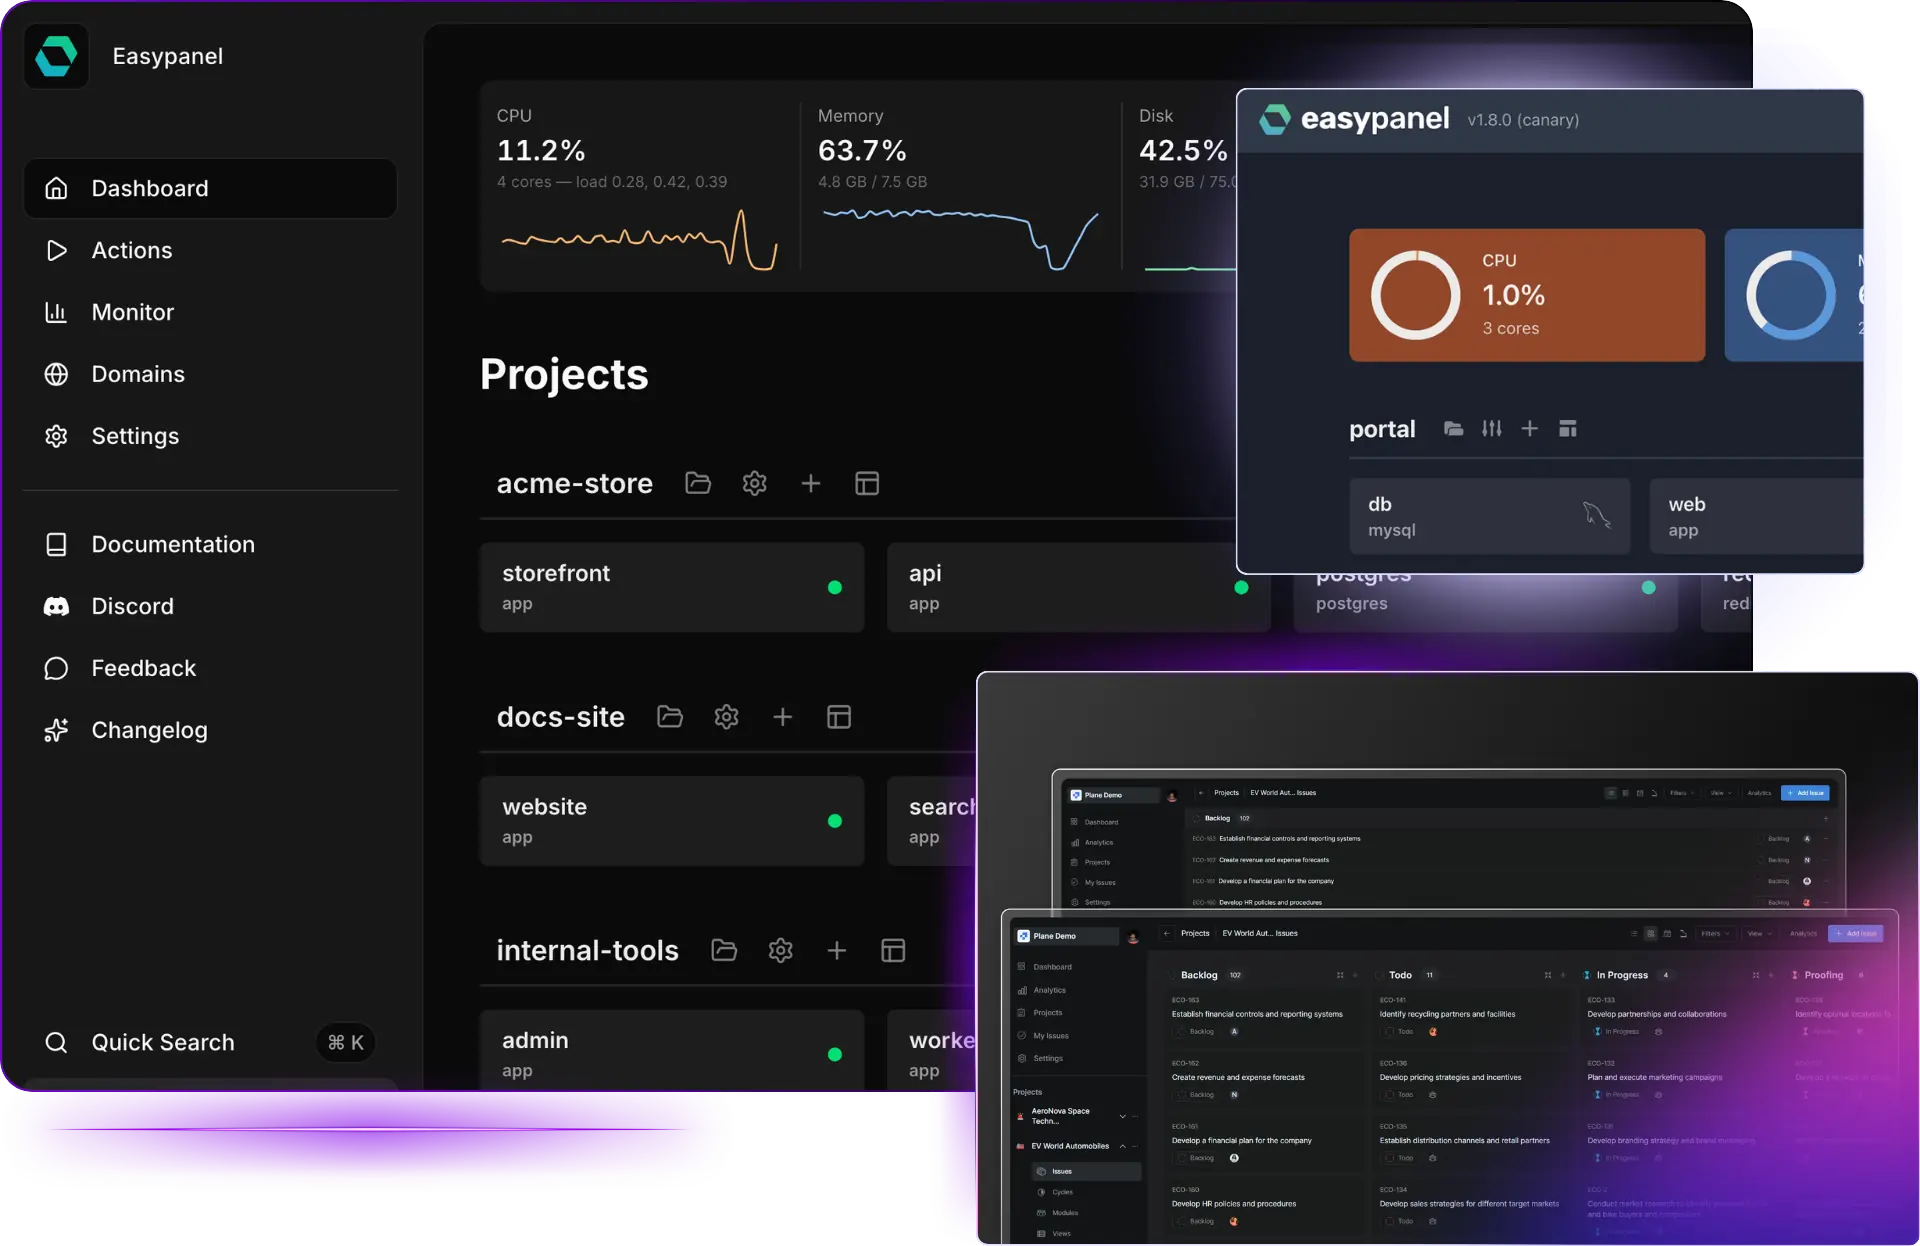
Task: Select list layout in the back Plane window
Action: click(x=1611, y=793)
